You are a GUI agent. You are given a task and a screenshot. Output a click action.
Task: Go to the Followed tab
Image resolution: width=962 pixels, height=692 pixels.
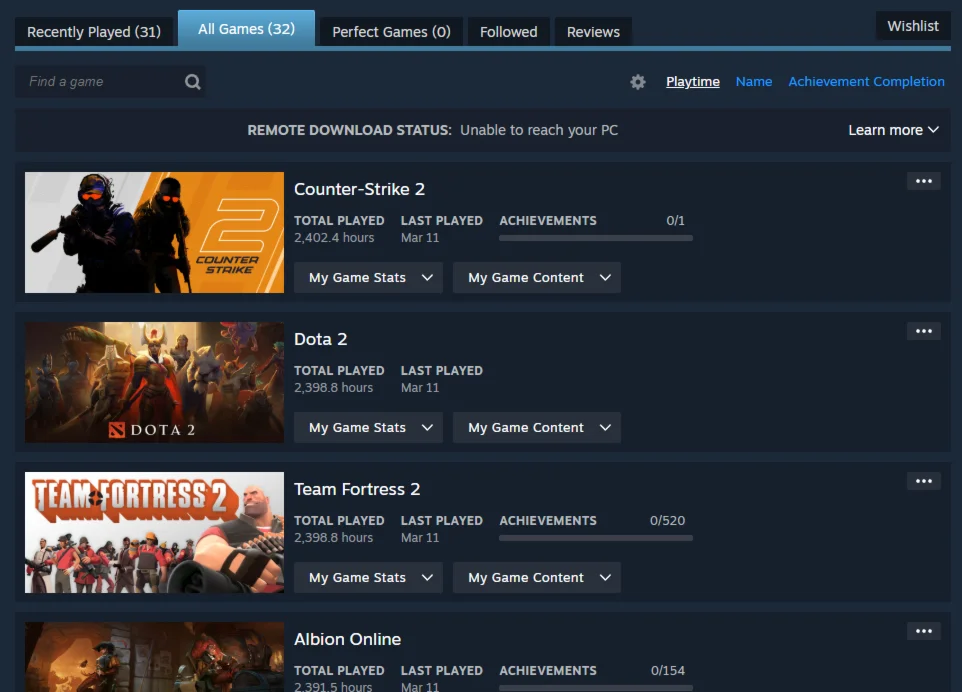click(x=509, y=32)
